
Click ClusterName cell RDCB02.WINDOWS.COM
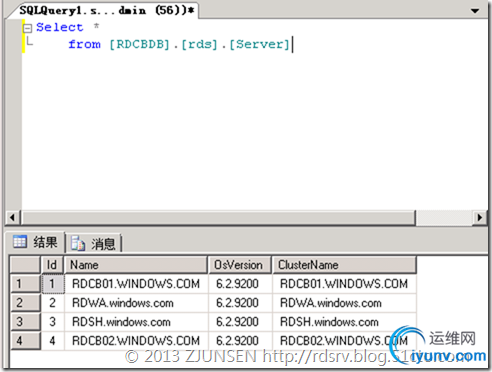pyautogui.click(x=344, y=341)
